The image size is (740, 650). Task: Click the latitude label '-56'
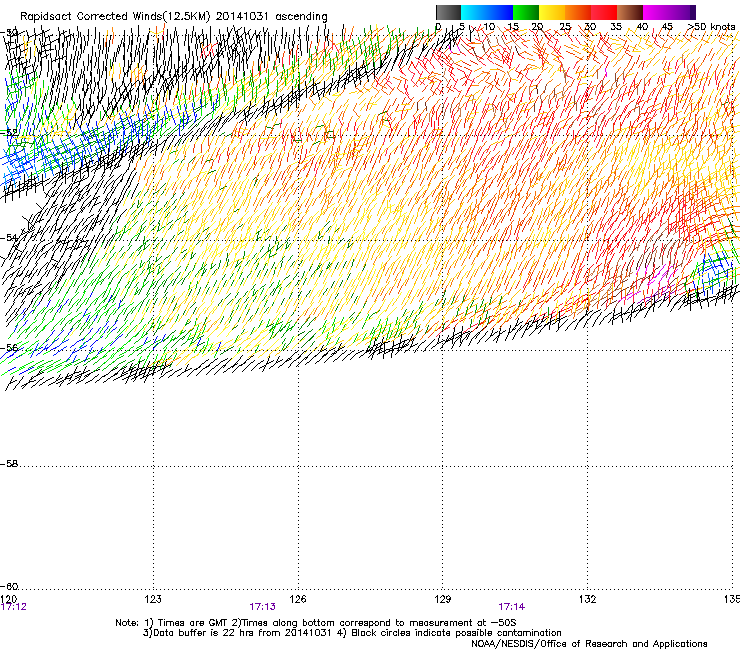coord(9,347)
